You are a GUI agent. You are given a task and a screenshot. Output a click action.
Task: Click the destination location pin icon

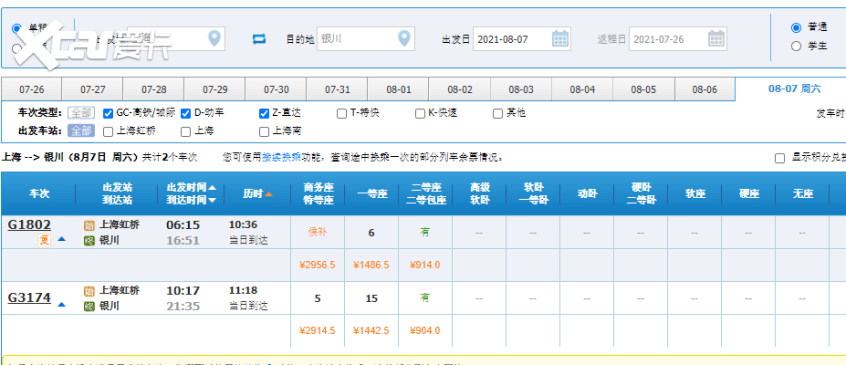(404, 38)
